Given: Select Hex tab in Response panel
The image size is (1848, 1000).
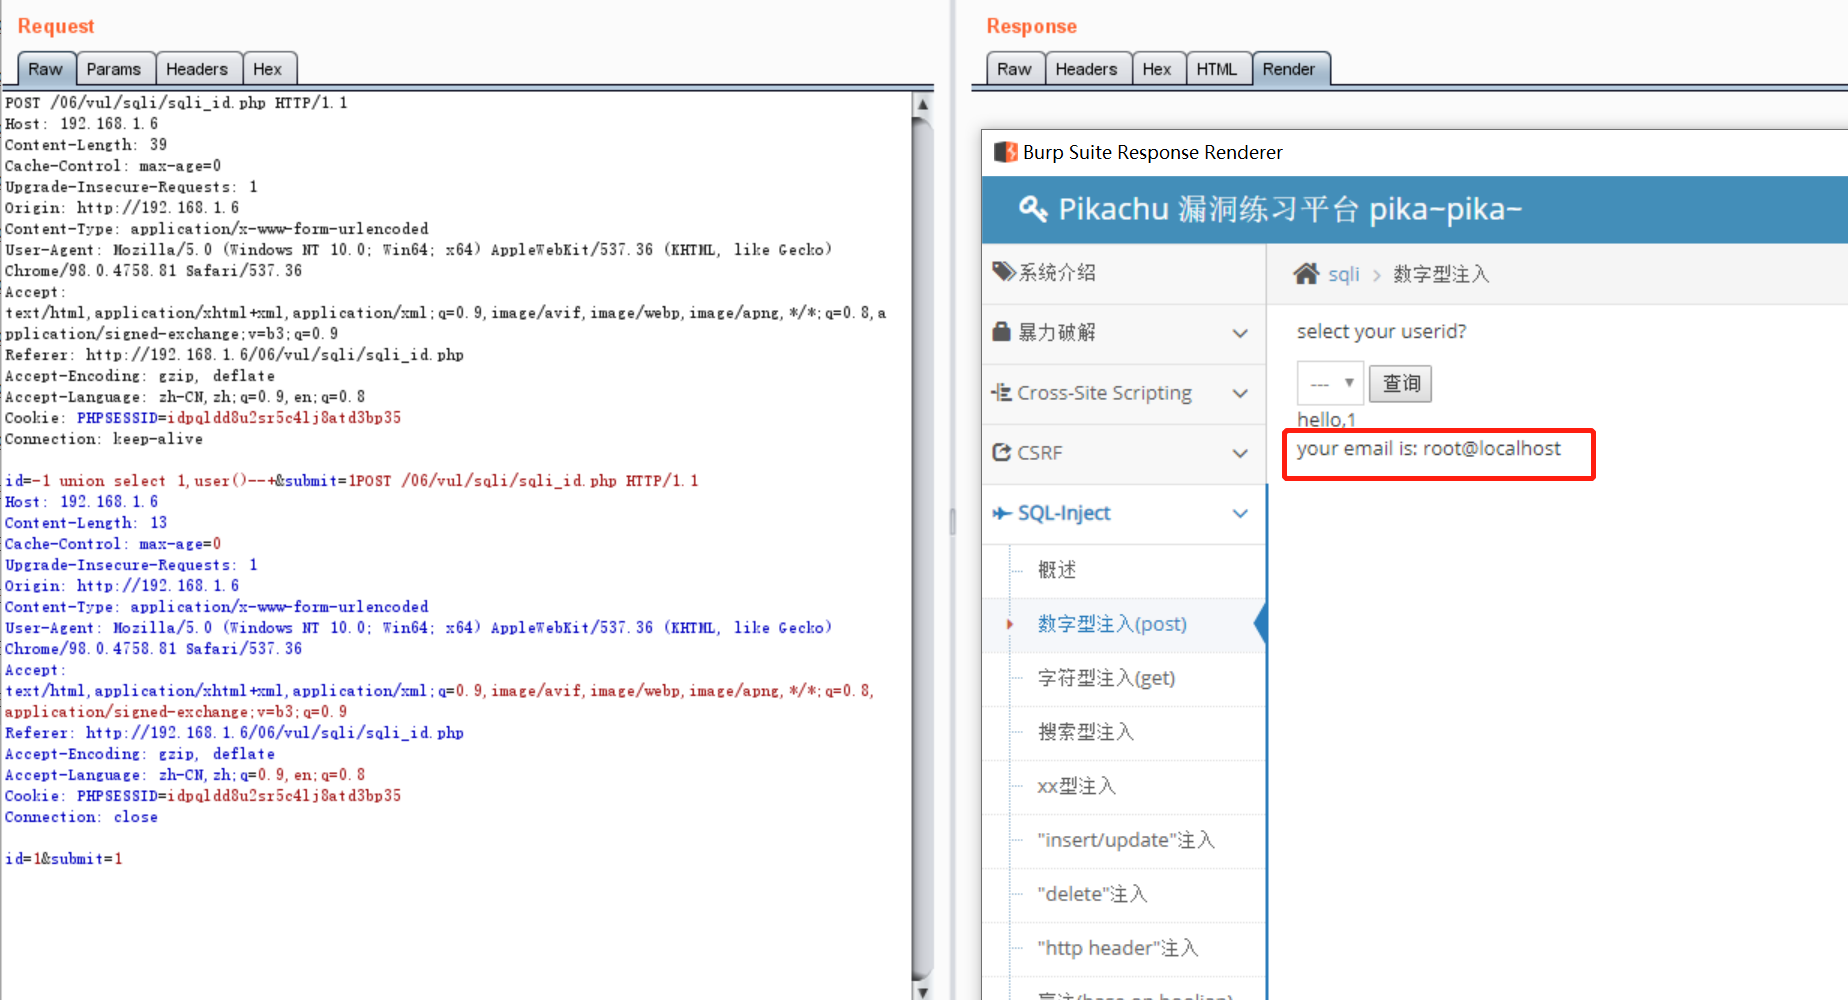Looking at the screenshot, I should (1157, 69).
